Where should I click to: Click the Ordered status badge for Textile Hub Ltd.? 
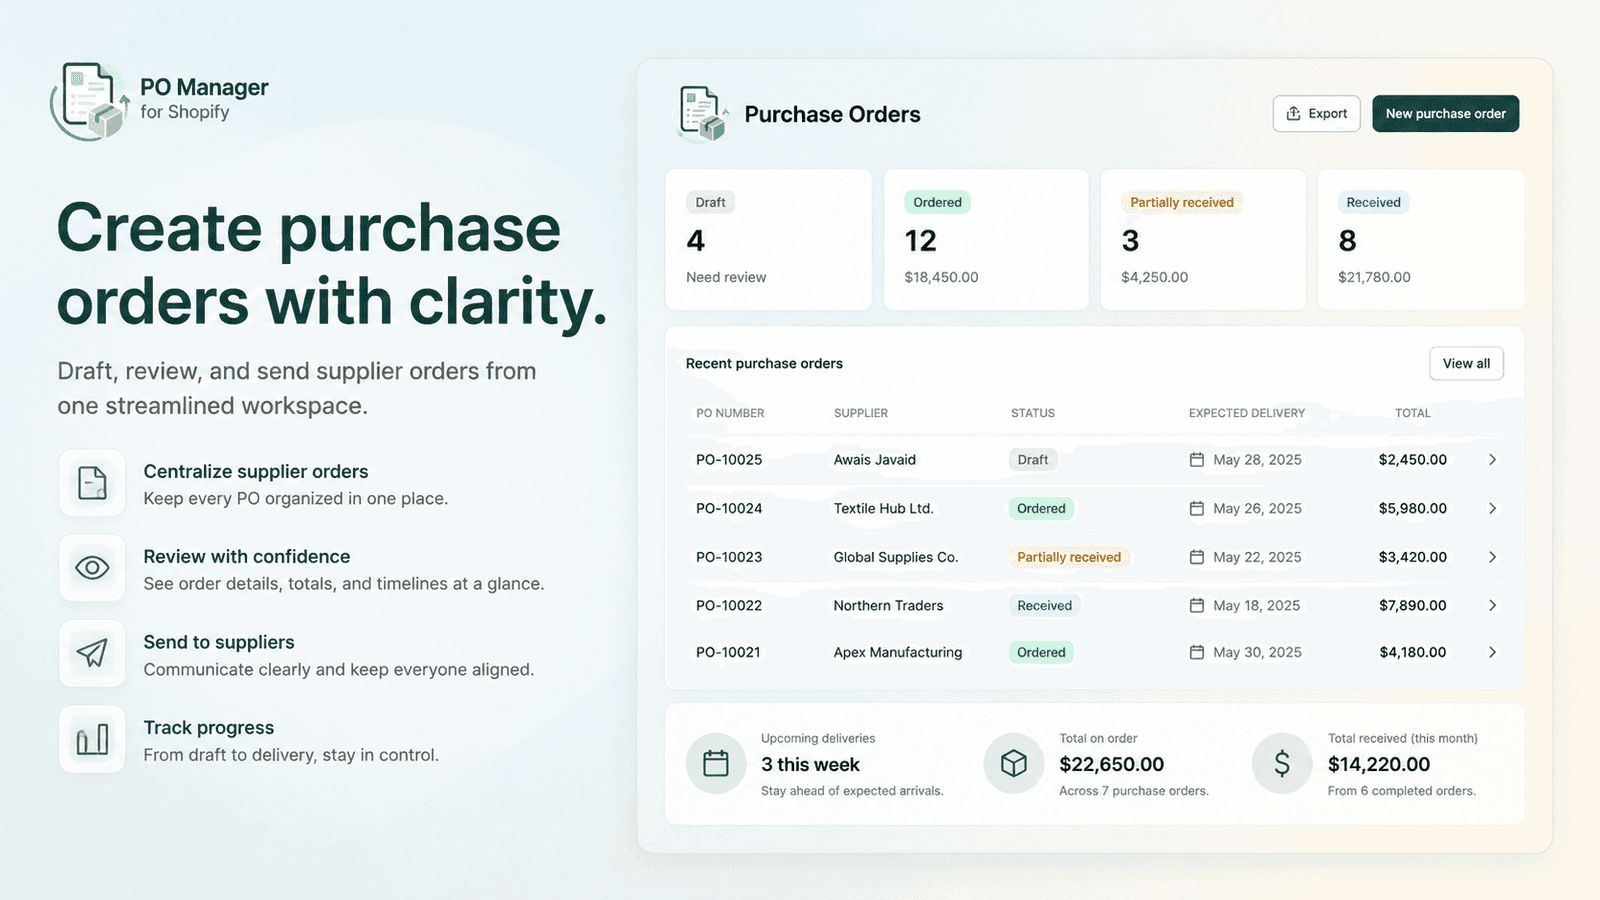[x=1041, y=508]
